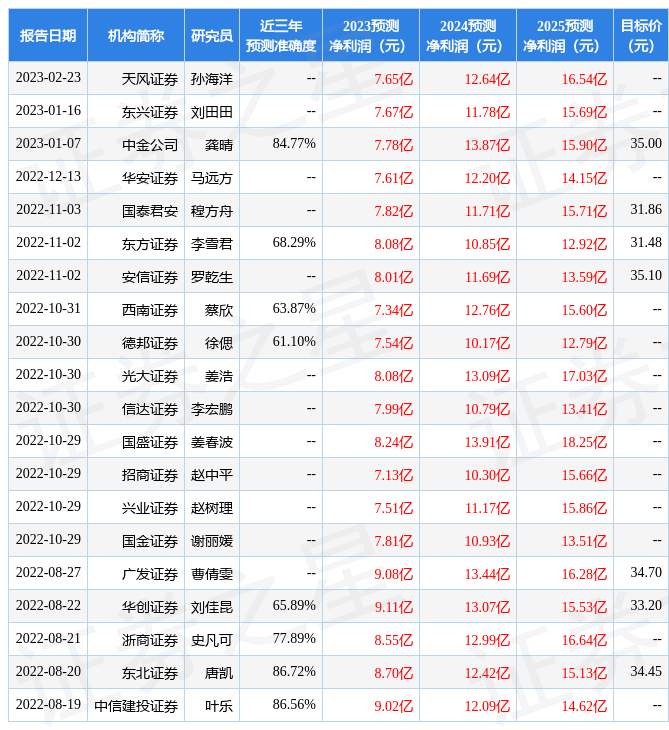Click the 84.77% accuracy value
The image size is (669, 730).
coord(294,144)
